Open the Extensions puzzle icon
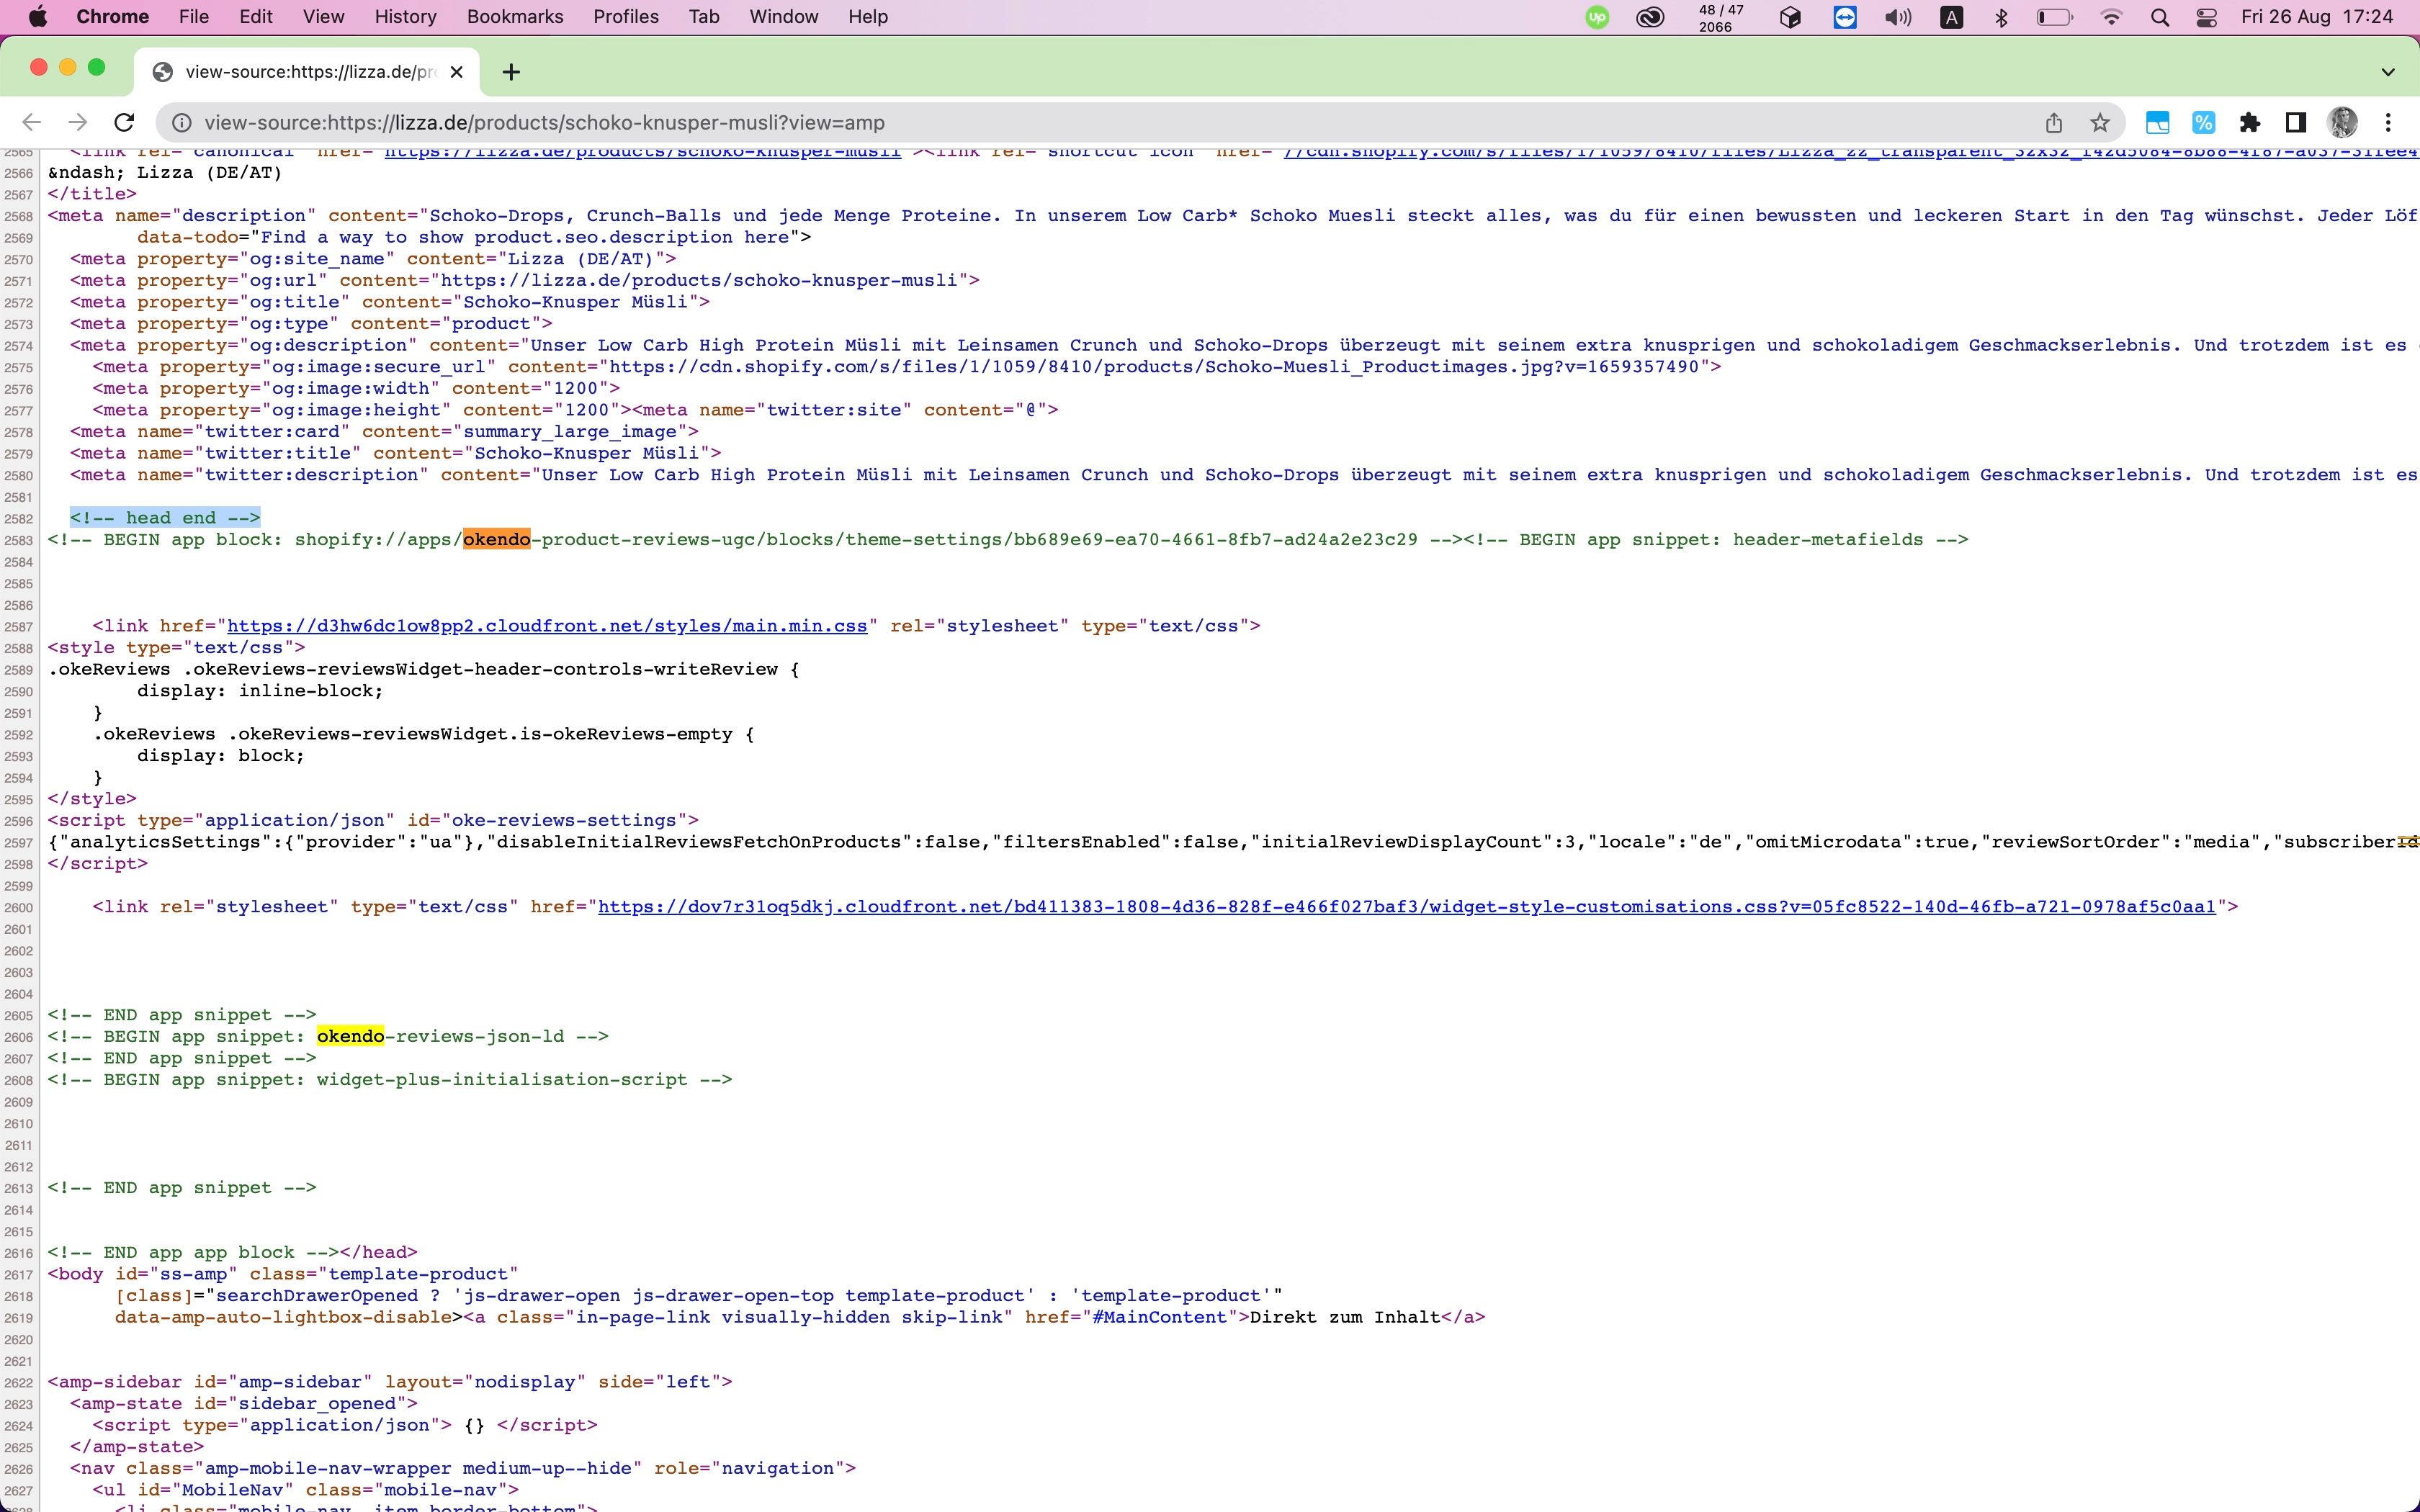Viewport: 2420px width, 1512px height. pos(2249,122)
